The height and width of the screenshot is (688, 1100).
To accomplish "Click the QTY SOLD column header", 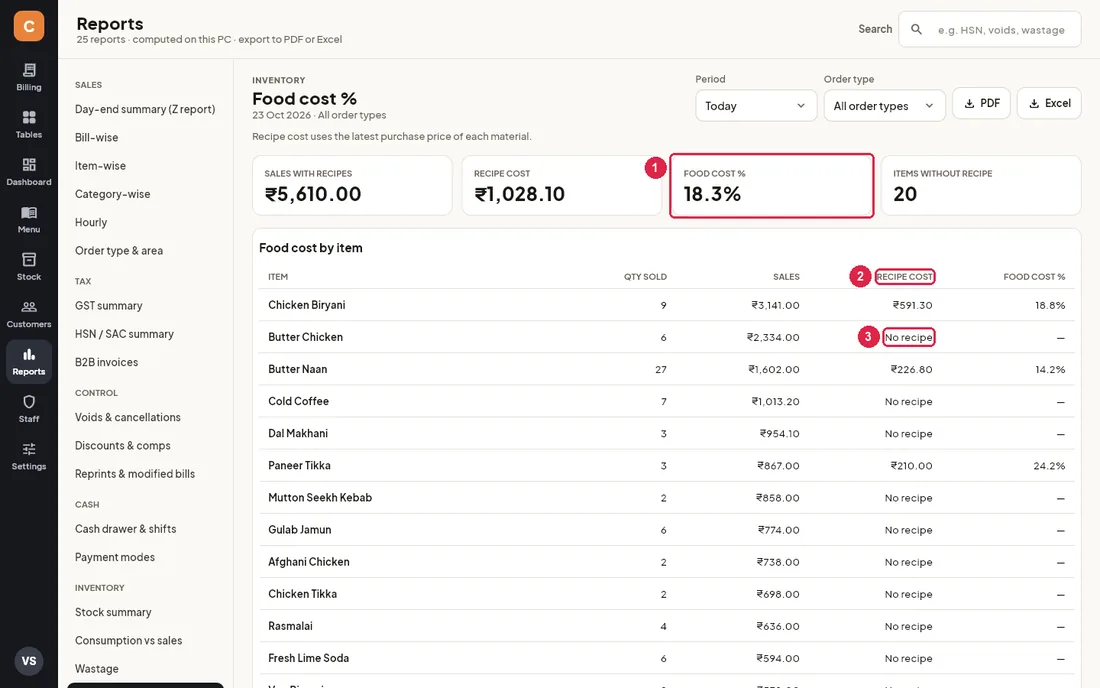I will point(645,277).
